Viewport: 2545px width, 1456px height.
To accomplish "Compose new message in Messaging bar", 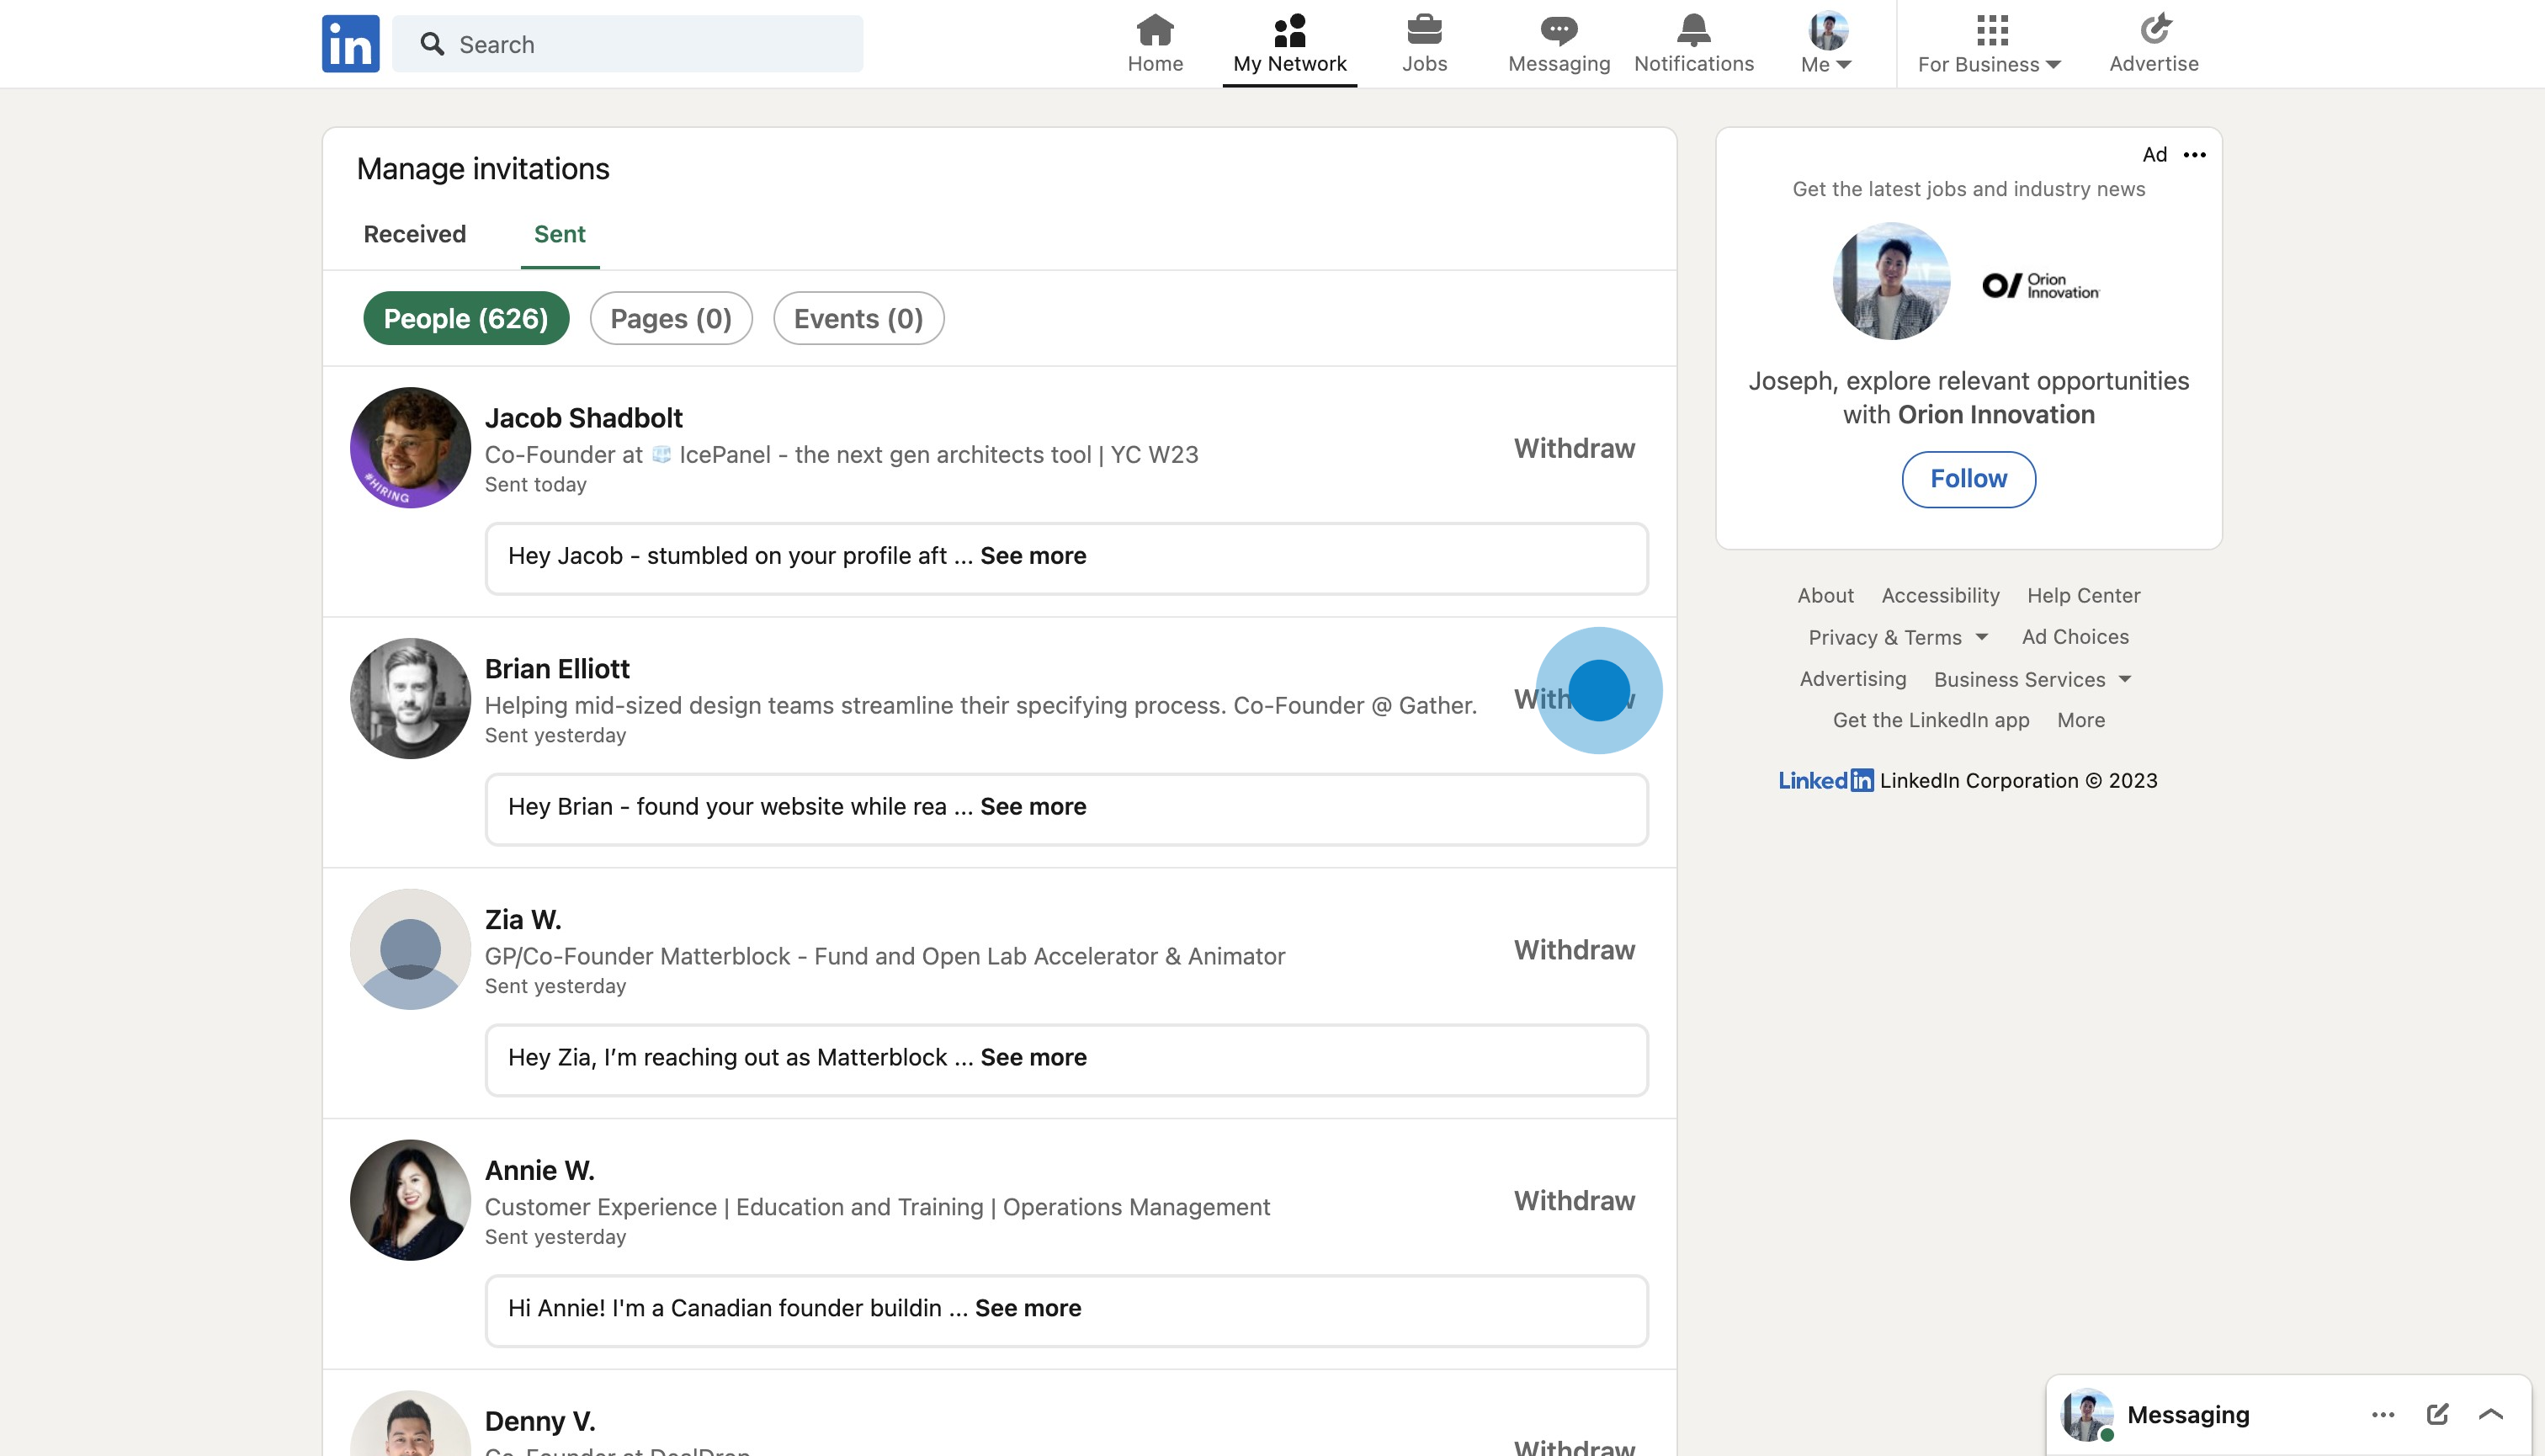I will (x=2437, y=1414).
